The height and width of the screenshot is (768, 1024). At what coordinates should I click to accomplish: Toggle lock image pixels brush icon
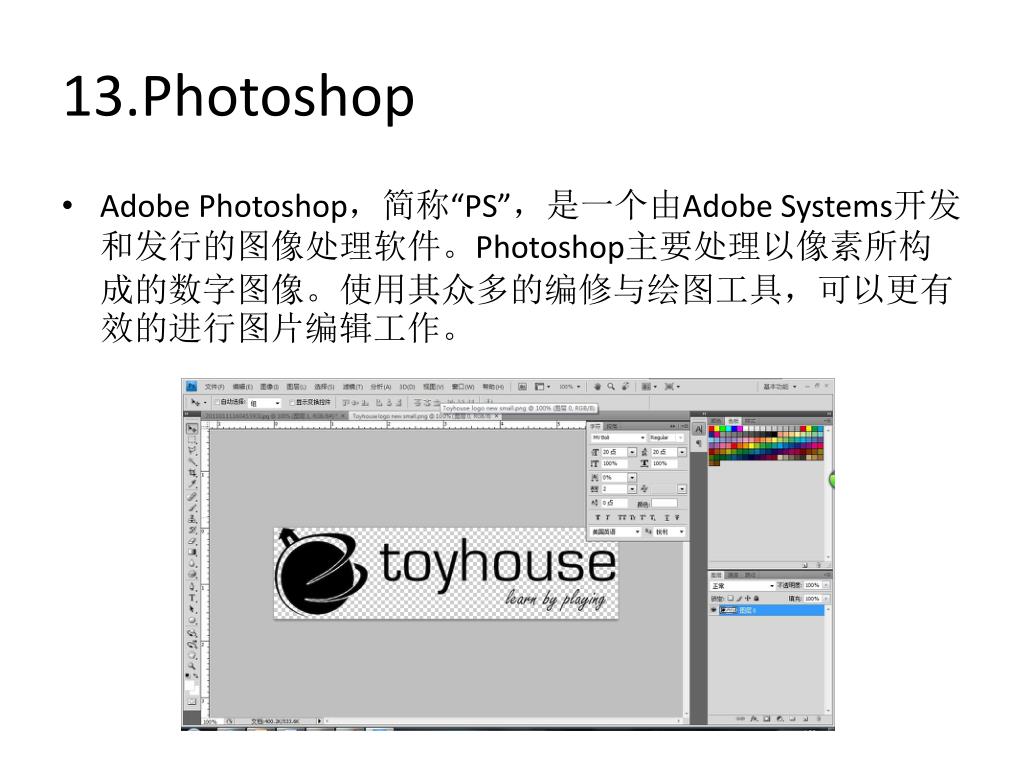click(739, 598)
